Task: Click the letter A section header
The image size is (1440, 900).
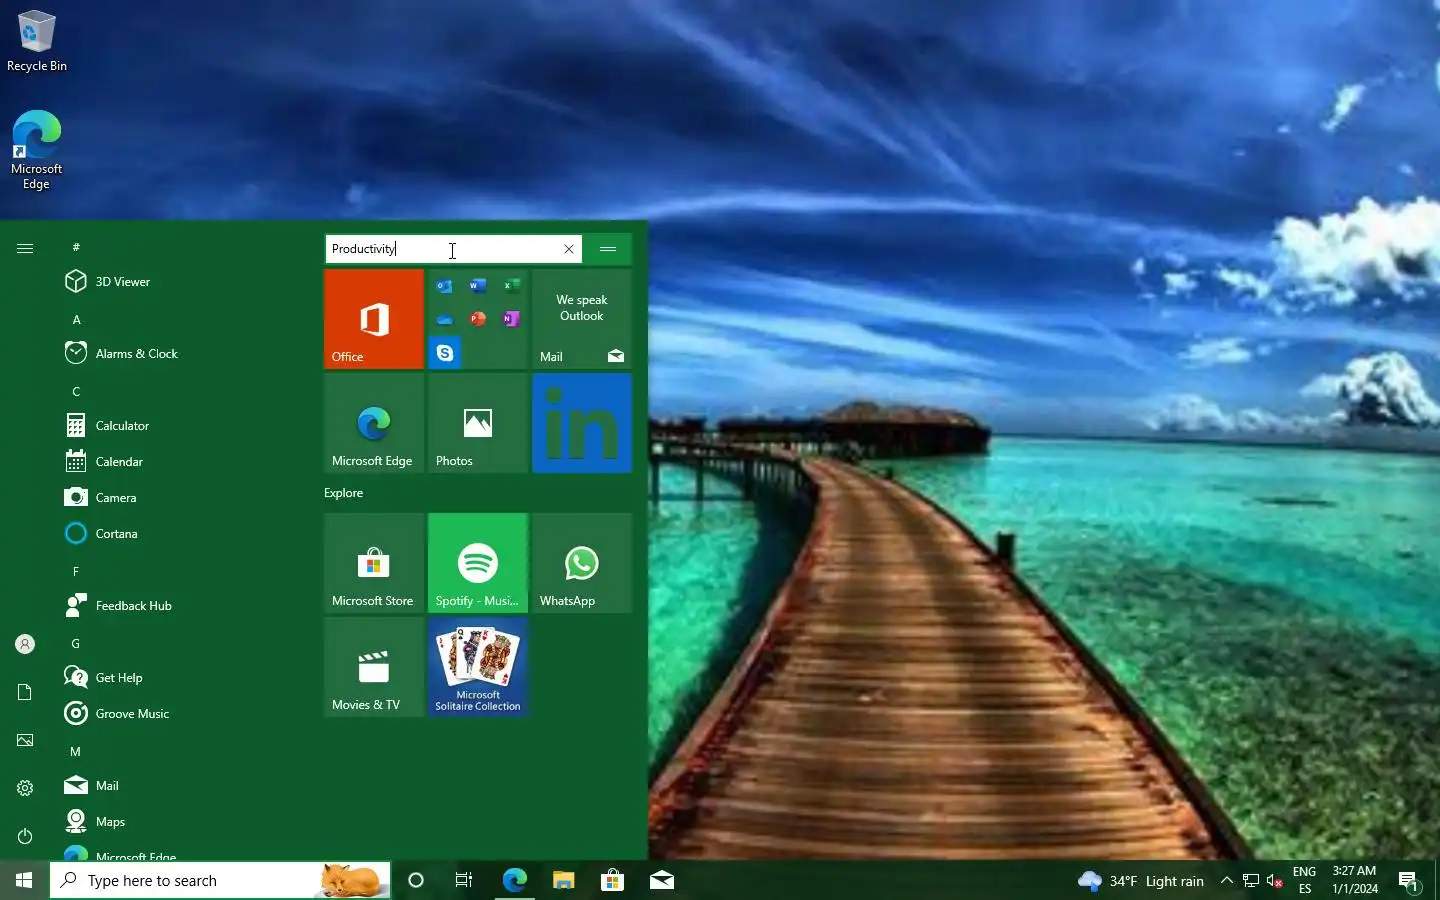Action: tap(76, 320)
